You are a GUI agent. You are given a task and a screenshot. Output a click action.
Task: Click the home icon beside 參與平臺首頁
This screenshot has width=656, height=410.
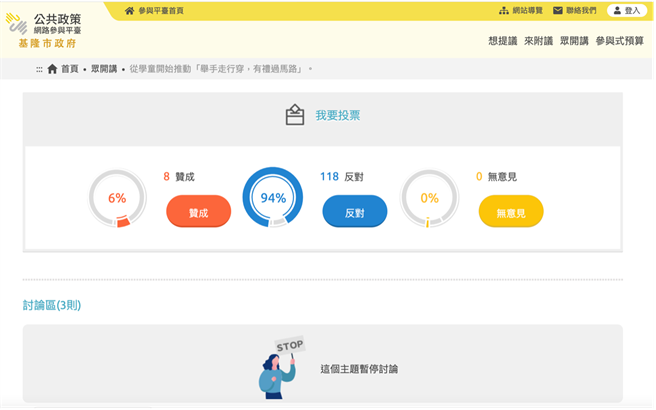(130, 11)
